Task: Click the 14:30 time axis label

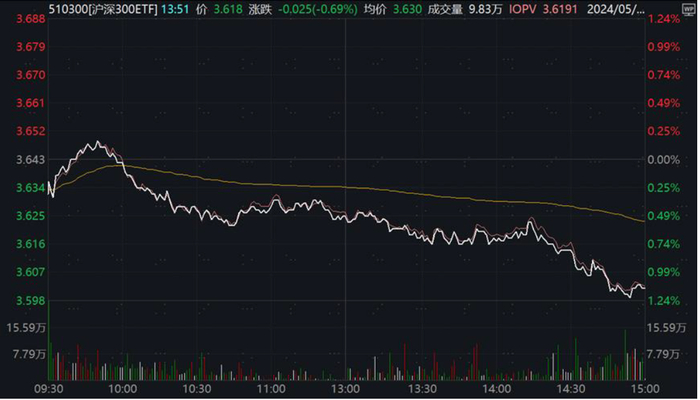Action: 571,389
